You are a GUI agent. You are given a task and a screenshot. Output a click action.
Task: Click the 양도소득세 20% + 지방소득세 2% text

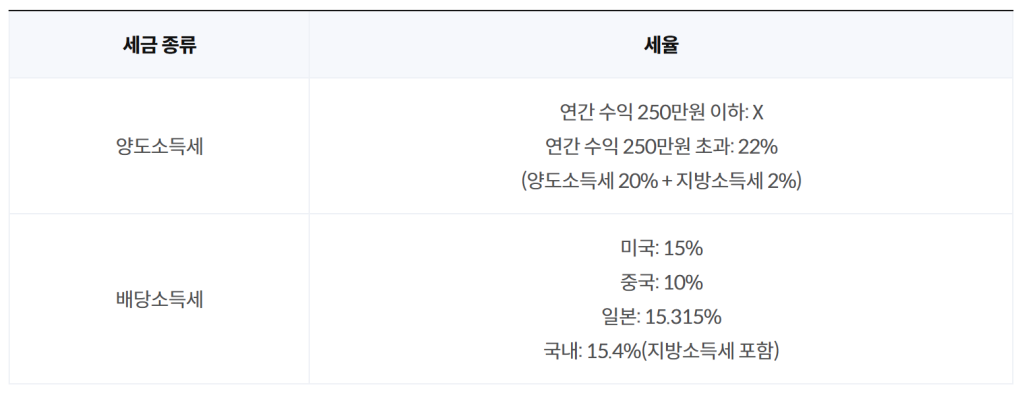pyautogui.click(x=661, y=181)
